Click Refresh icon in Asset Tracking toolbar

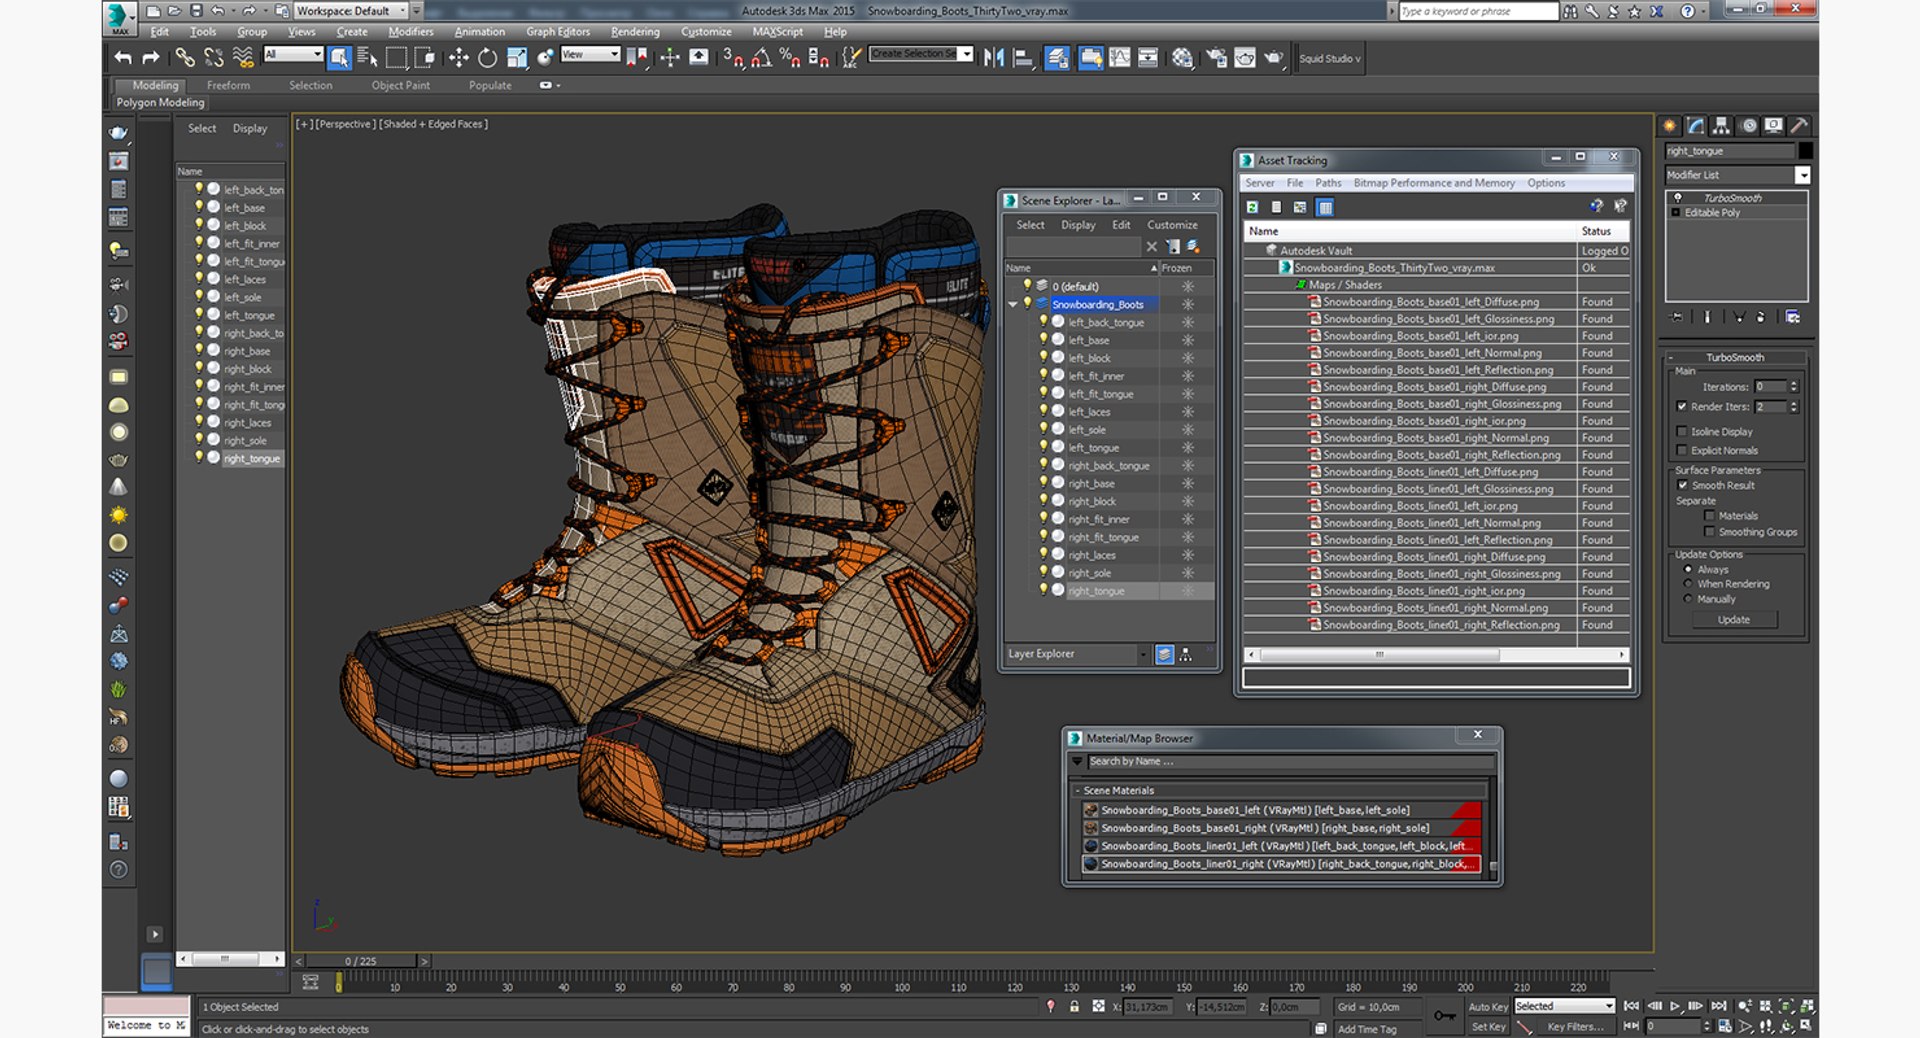coord(1252,207)
